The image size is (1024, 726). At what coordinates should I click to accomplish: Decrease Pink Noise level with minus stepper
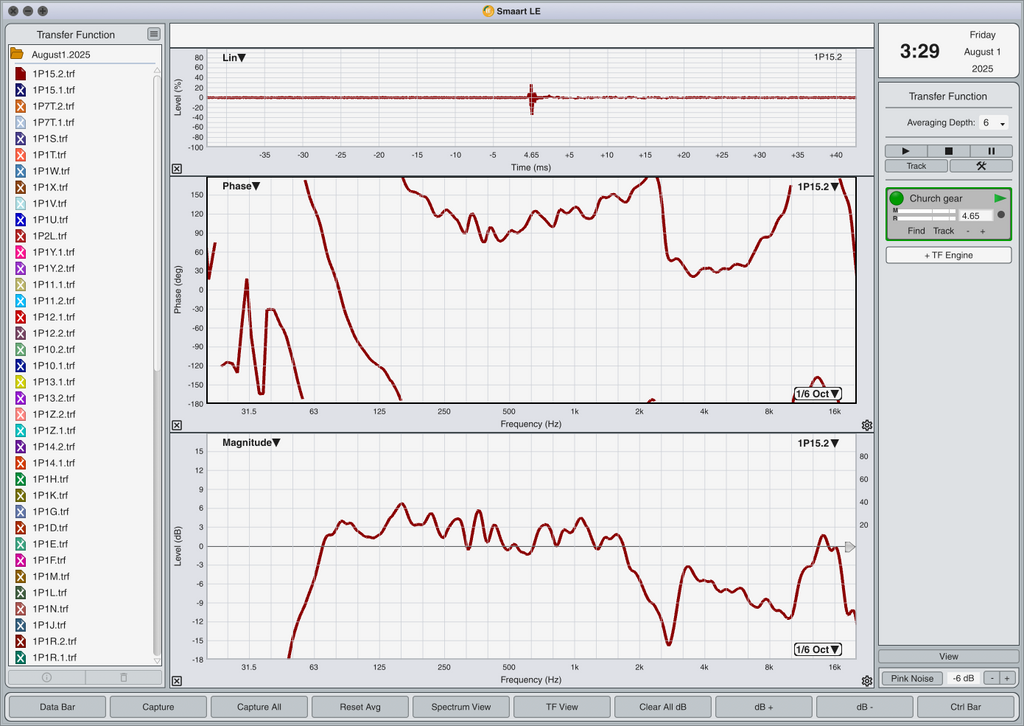[x=992, y=678]
